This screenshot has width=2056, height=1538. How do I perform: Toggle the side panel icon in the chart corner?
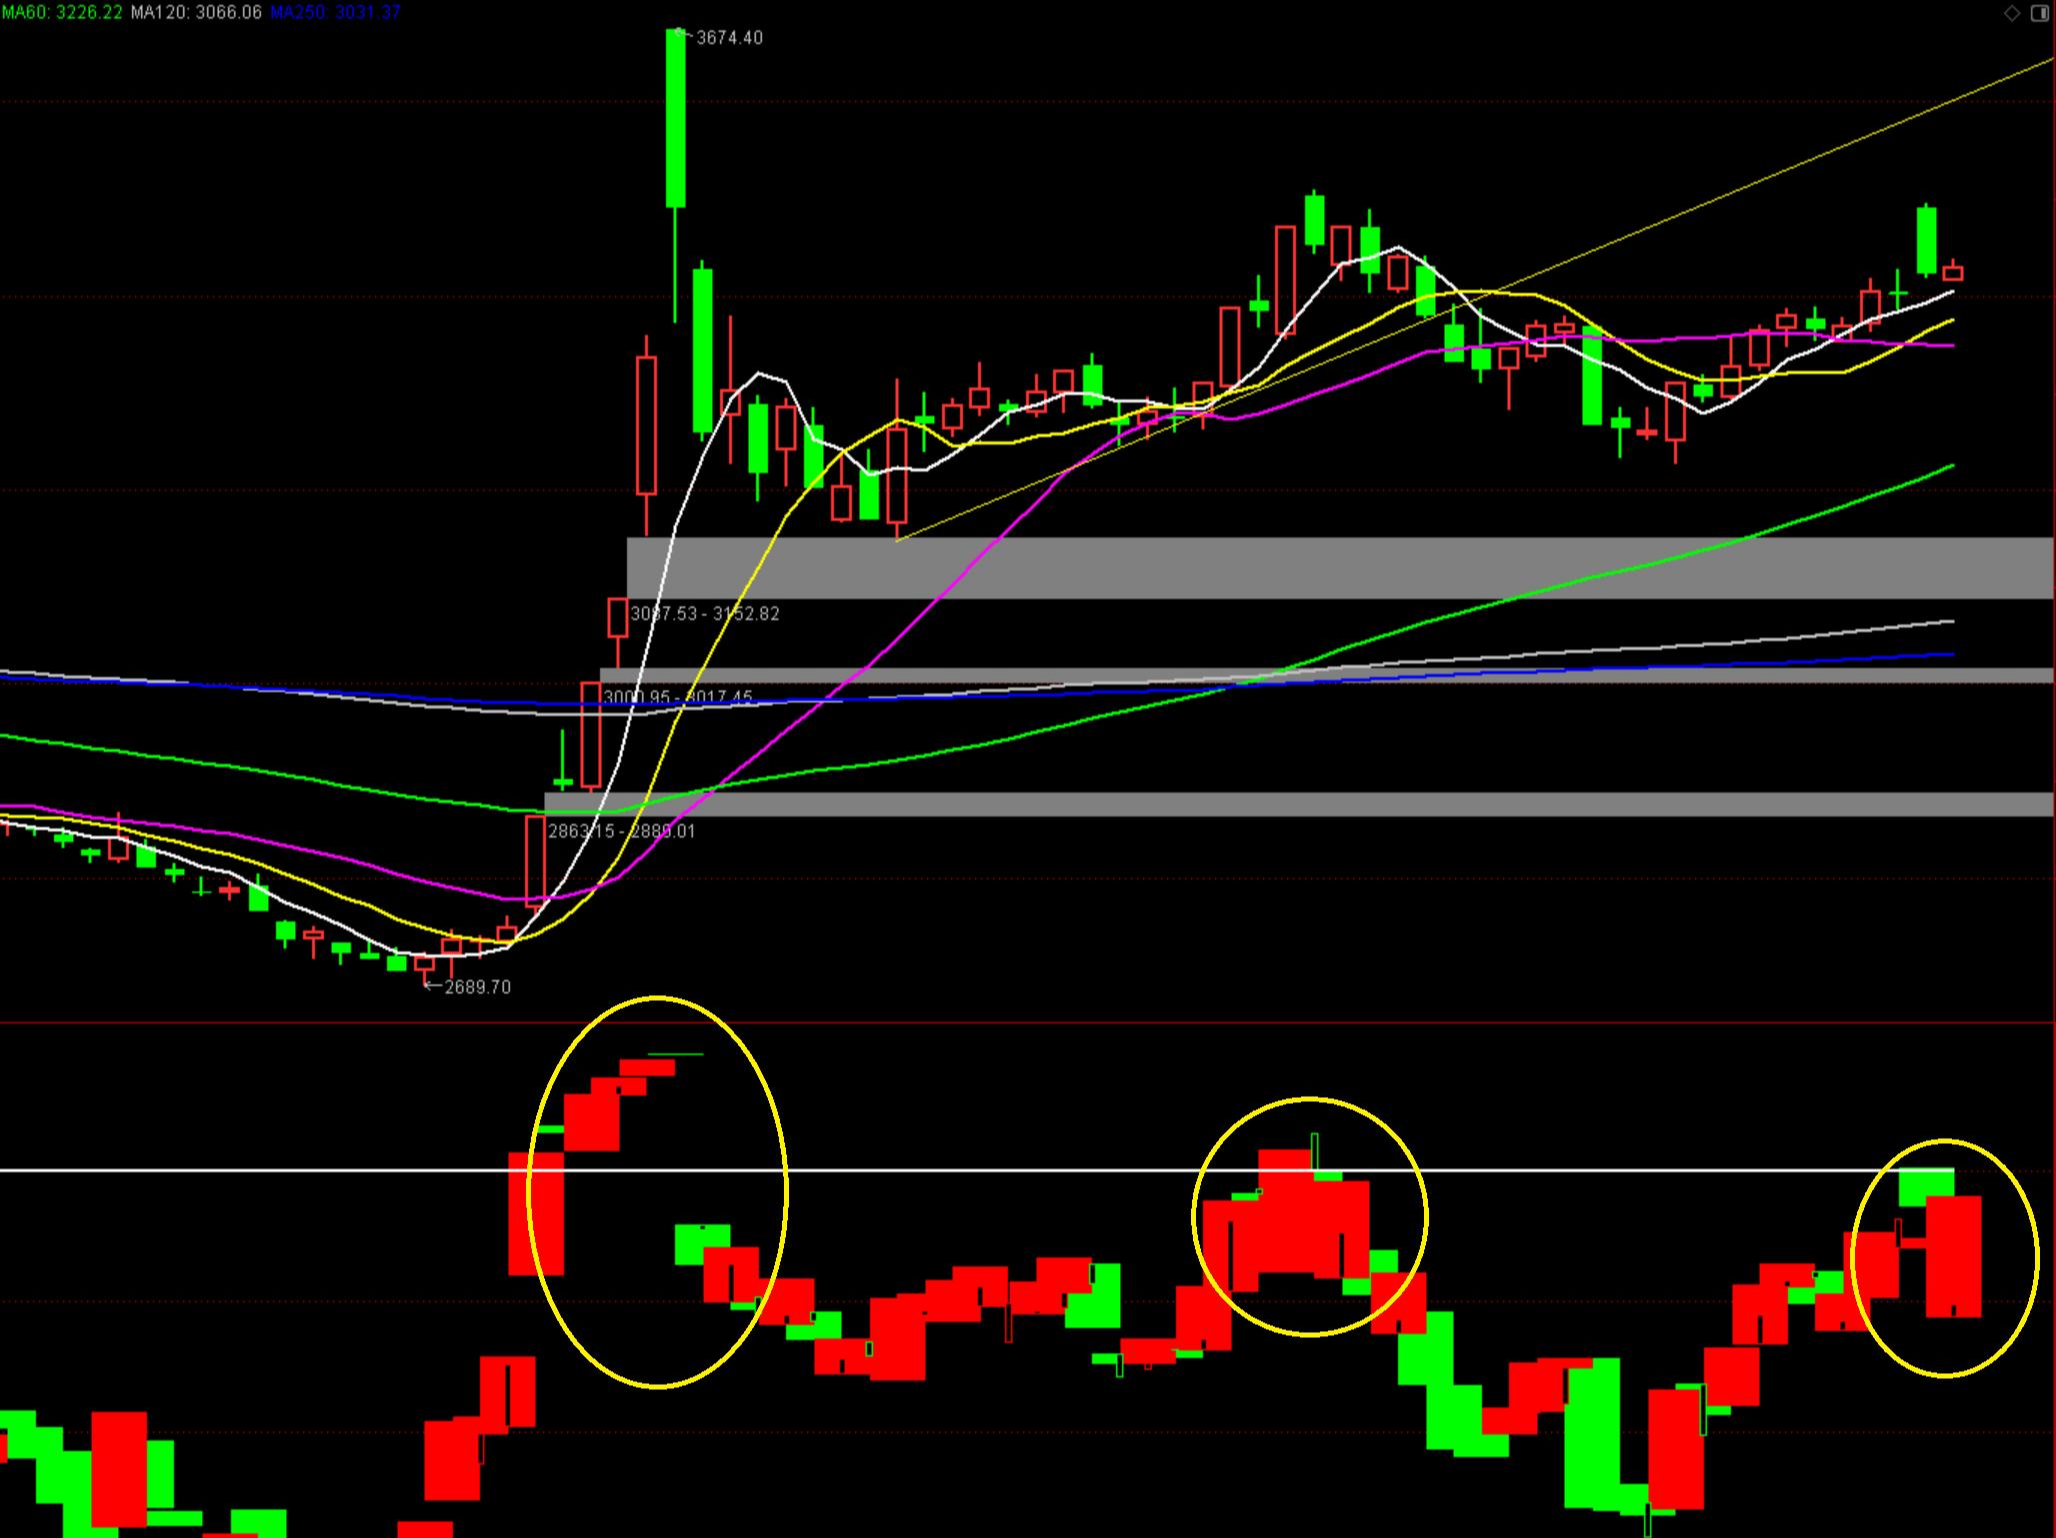click(x=2040, y=13)
